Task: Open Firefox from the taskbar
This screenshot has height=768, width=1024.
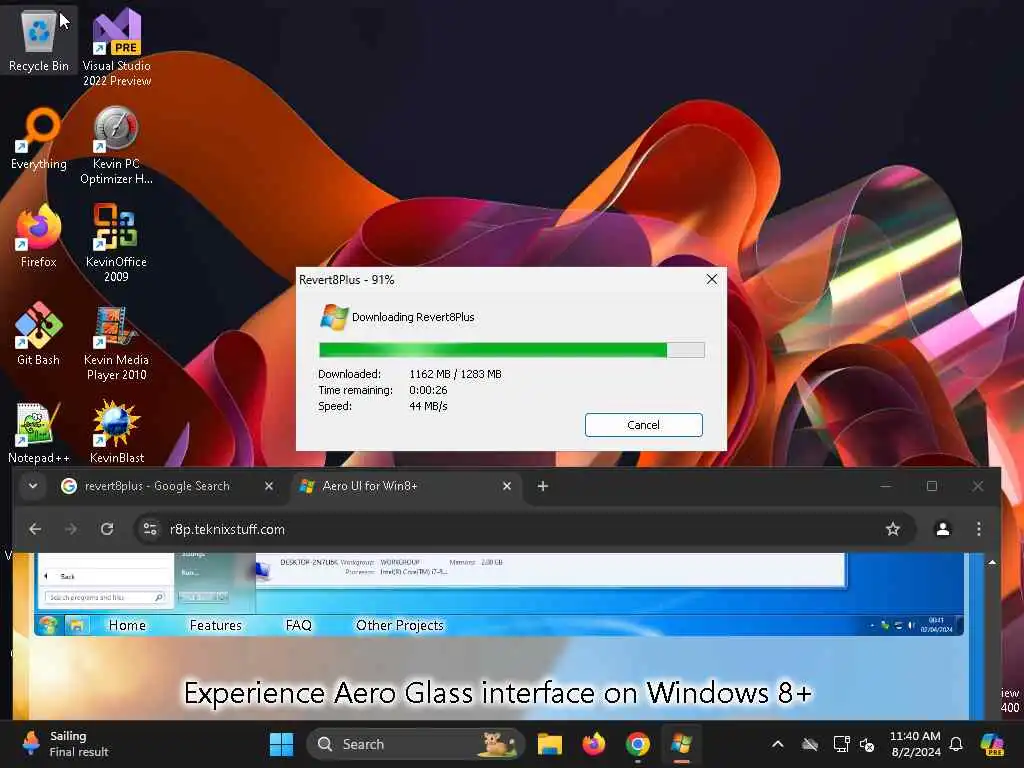Action: point(594,744)
